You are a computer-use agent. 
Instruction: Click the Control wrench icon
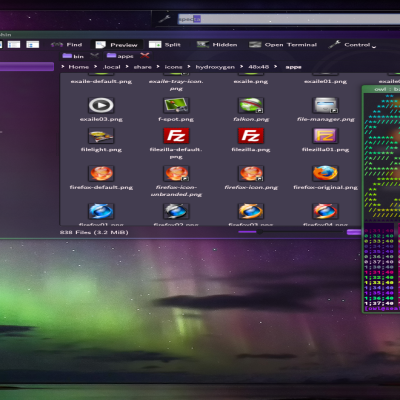tap(334, 44)
